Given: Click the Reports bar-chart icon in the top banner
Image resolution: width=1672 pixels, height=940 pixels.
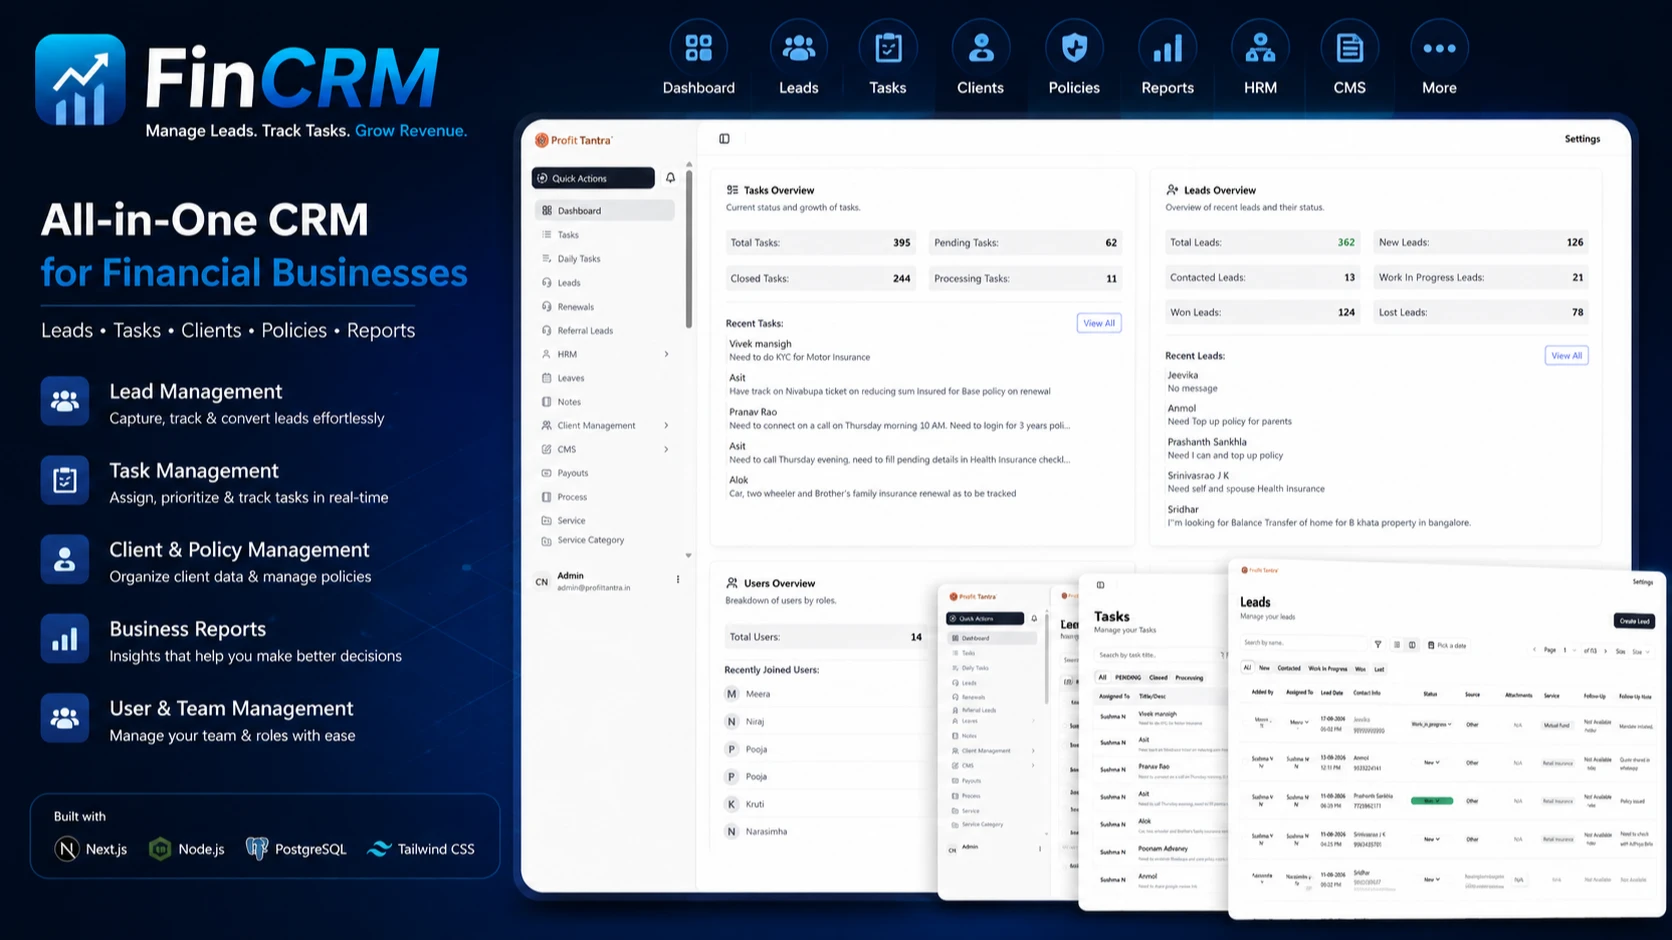Looking at the screenshot, I should click(x=1167, y=47).
